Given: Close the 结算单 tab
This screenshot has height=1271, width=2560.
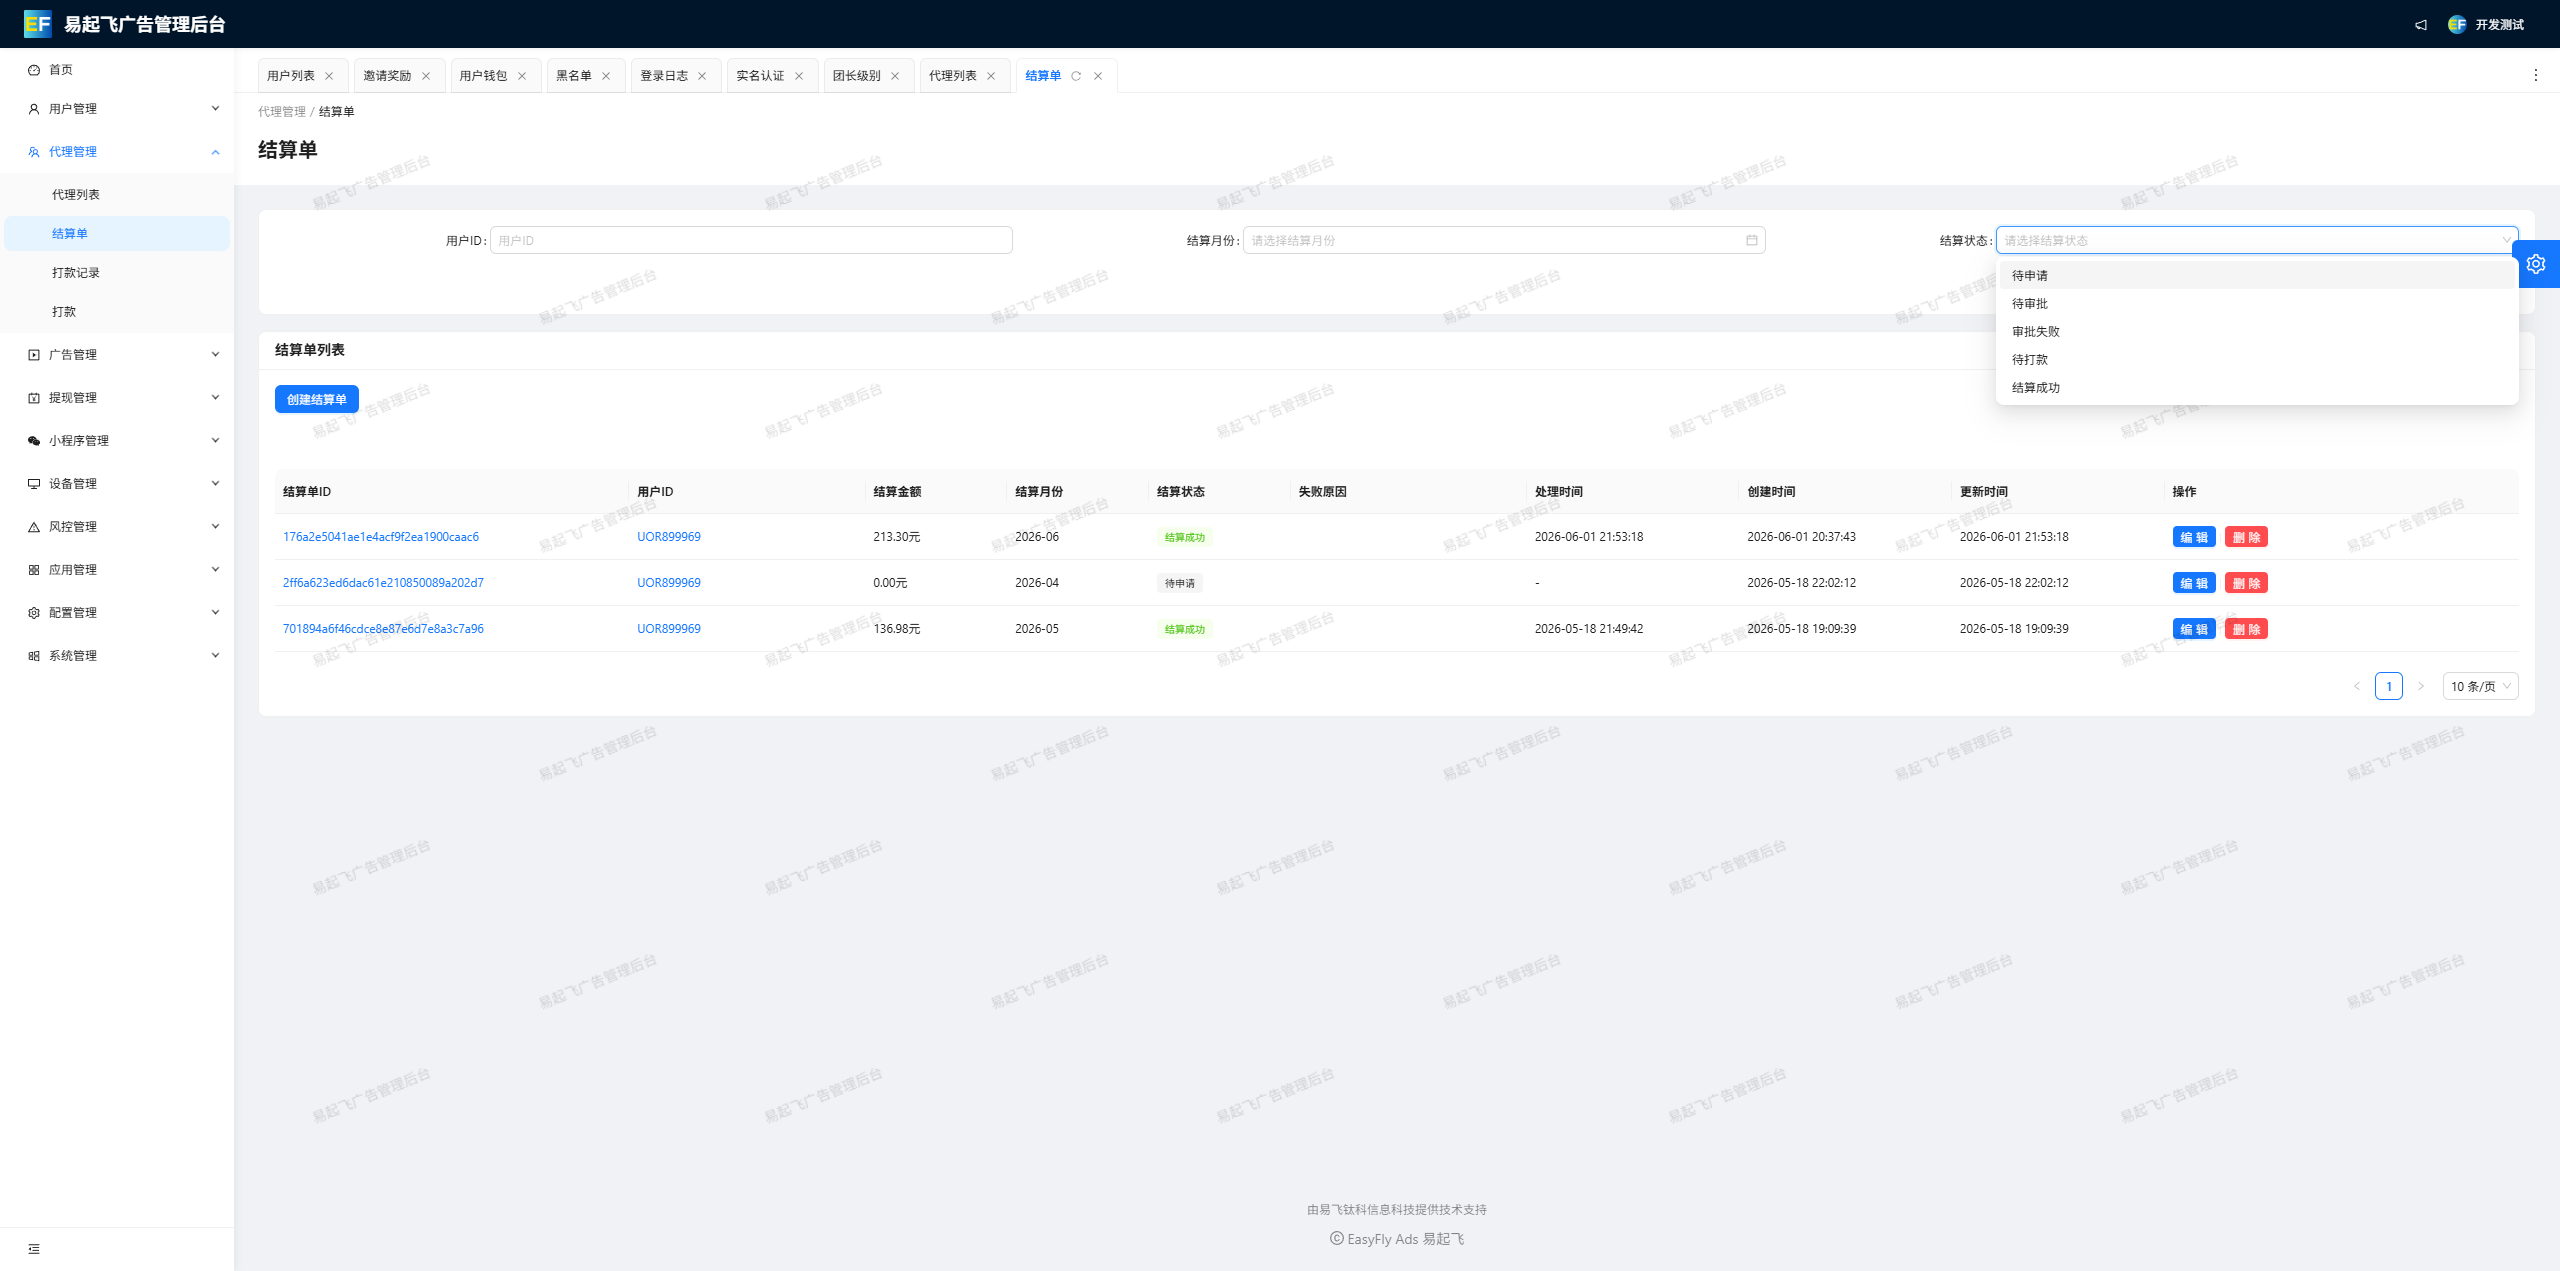Looking at the screenshot, I should (x=1098, y=76).
